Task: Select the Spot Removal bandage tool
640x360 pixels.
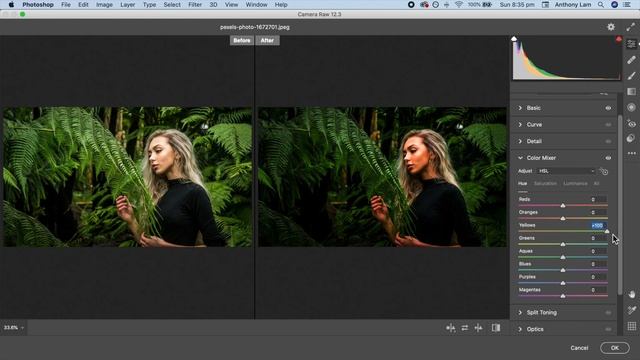Action: tap(631, 60)
